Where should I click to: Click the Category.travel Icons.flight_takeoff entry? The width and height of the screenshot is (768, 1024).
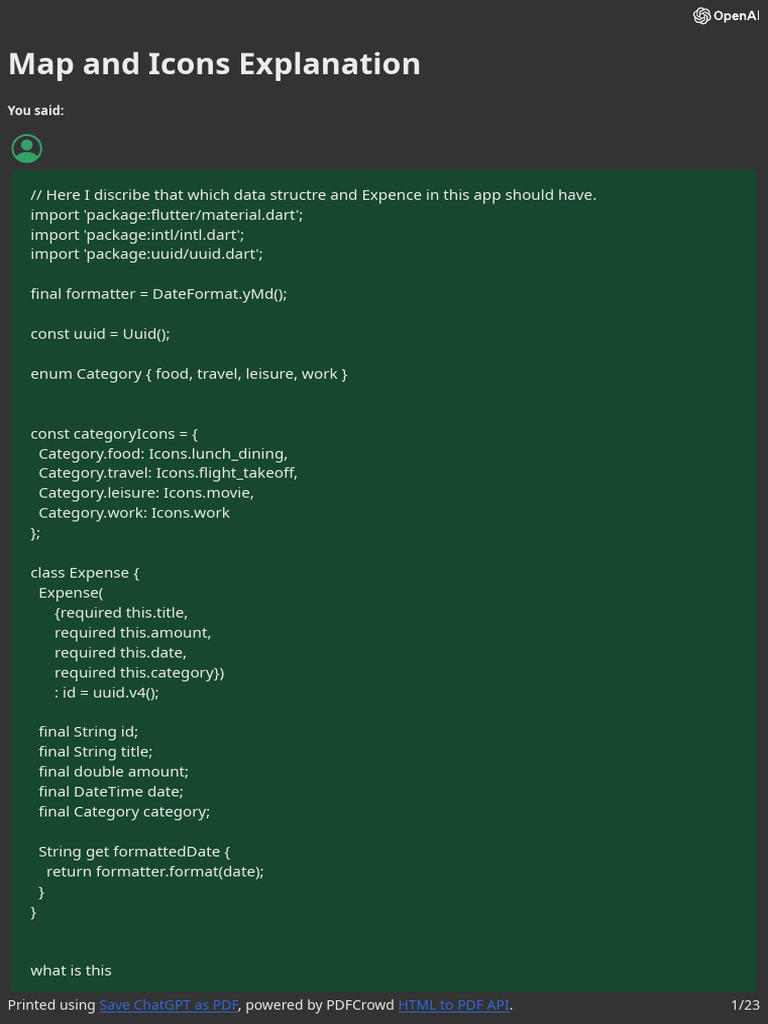click(x=168, y=472)
